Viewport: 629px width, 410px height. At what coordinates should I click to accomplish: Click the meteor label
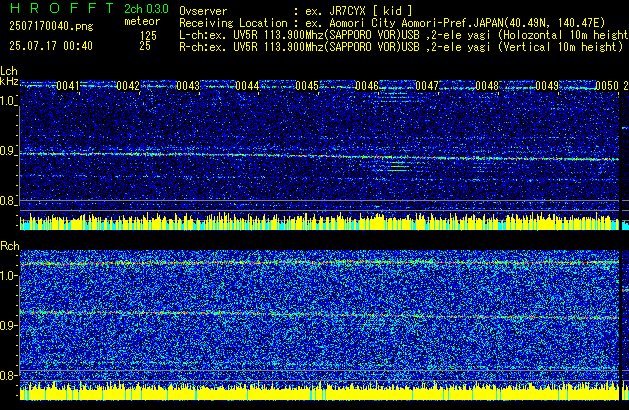tap(142, 21)
